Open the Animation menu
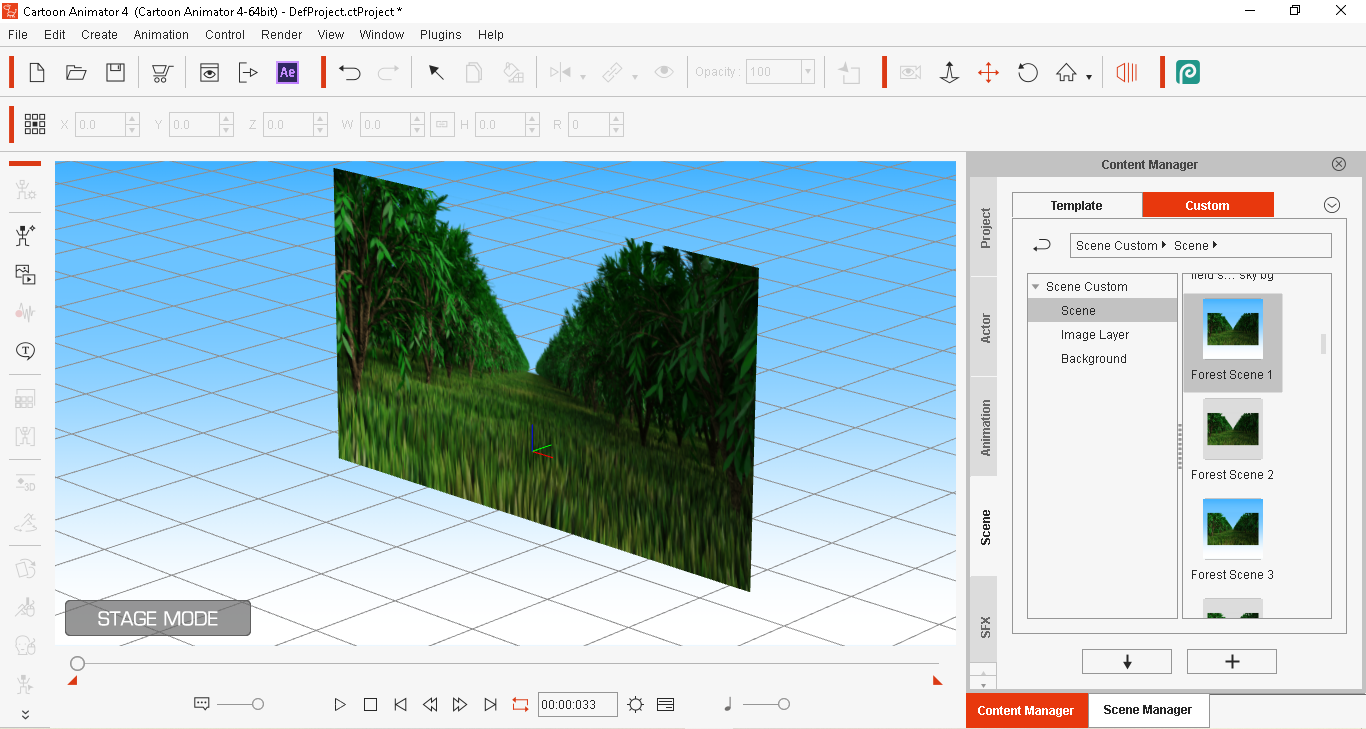The width and height of the screenshot is (1366, 729). pos(161,34)
